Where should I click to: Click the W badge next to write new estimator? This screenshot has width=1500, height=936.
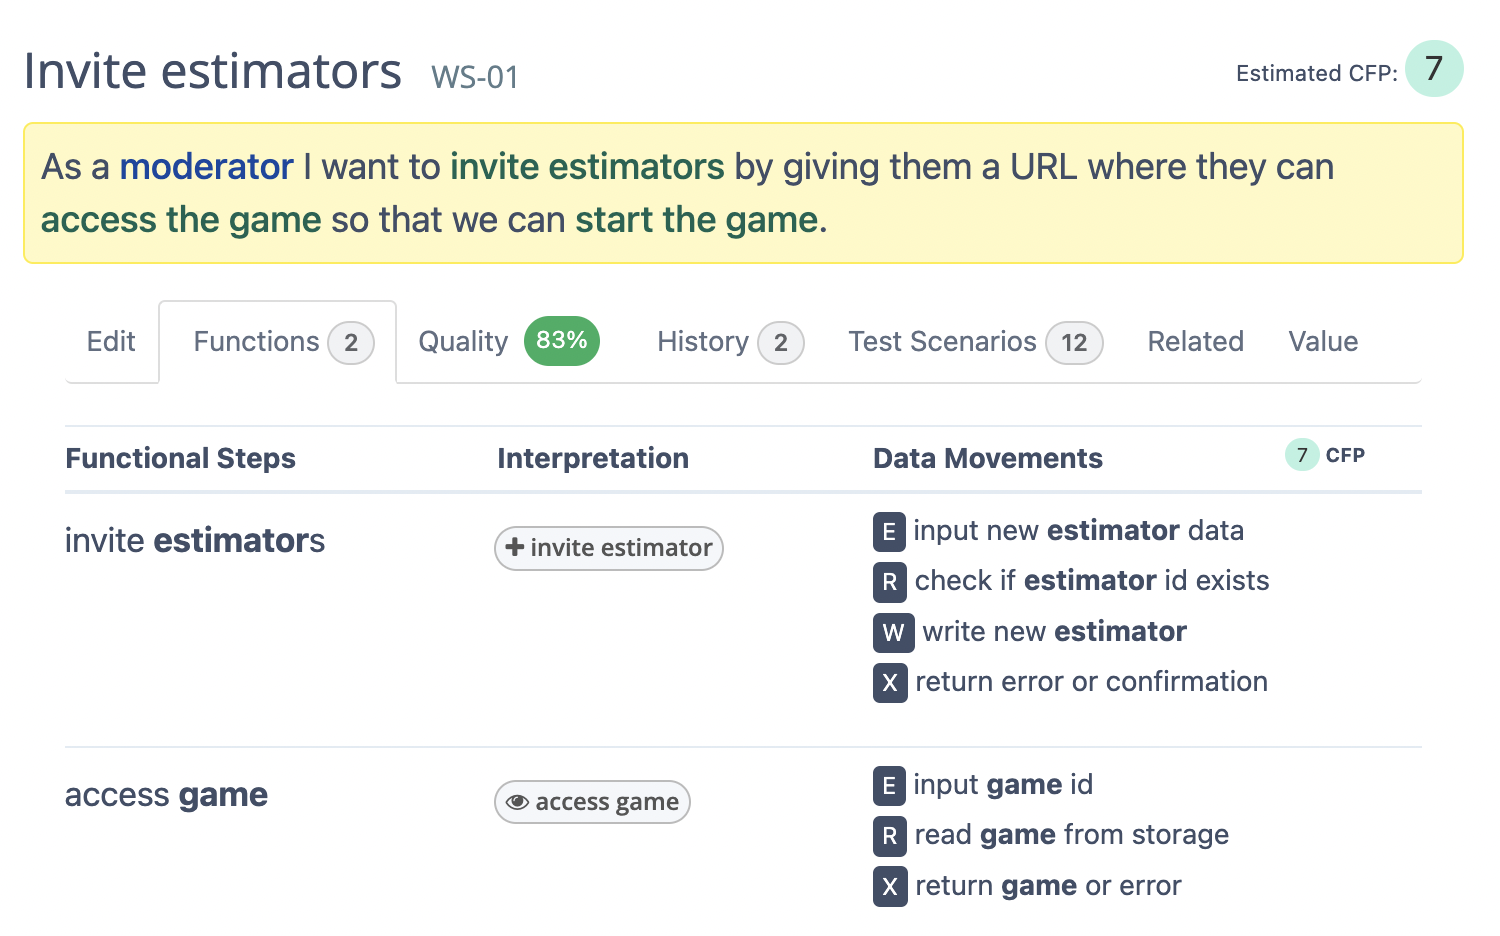[893, 632]
